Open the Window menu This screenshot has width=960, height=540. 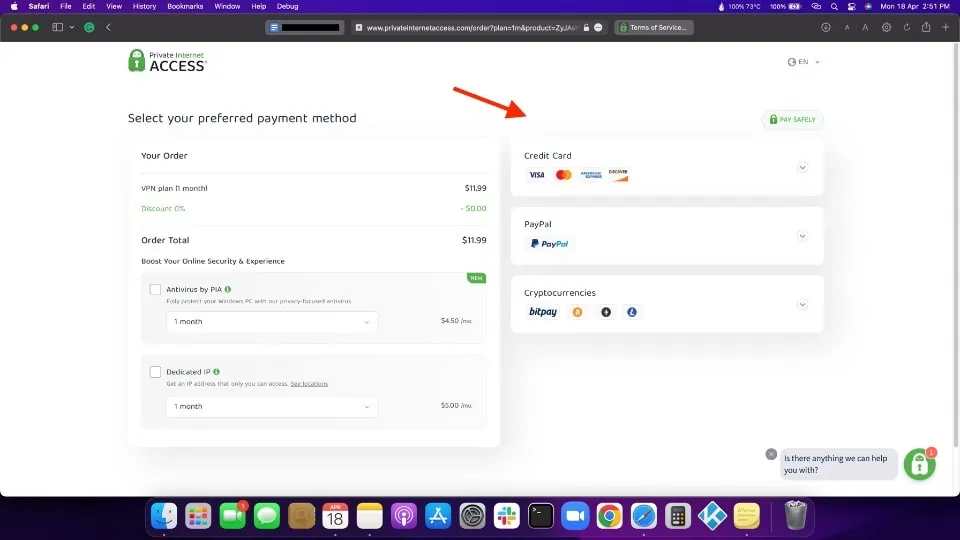pos(227,6)
